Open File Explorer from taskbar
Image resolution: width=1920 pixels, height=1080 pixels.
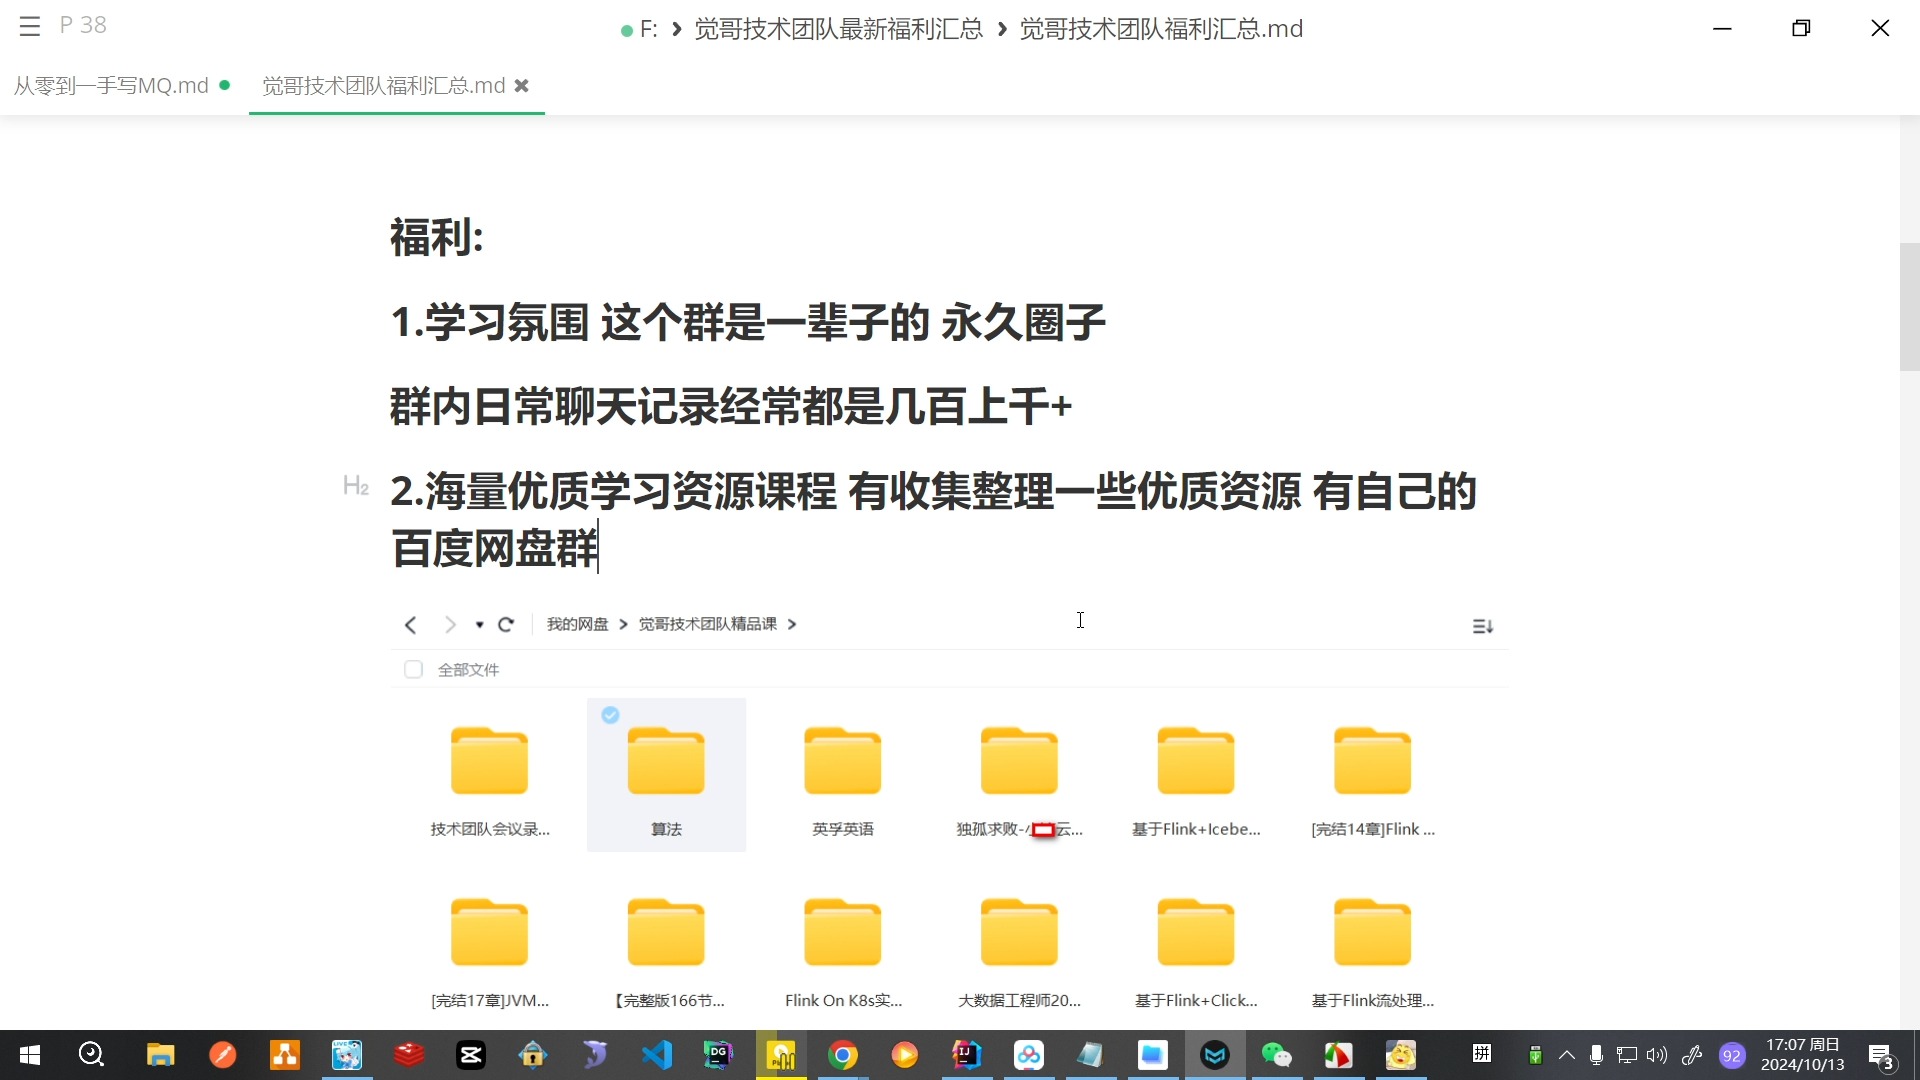click(160, 1055)
